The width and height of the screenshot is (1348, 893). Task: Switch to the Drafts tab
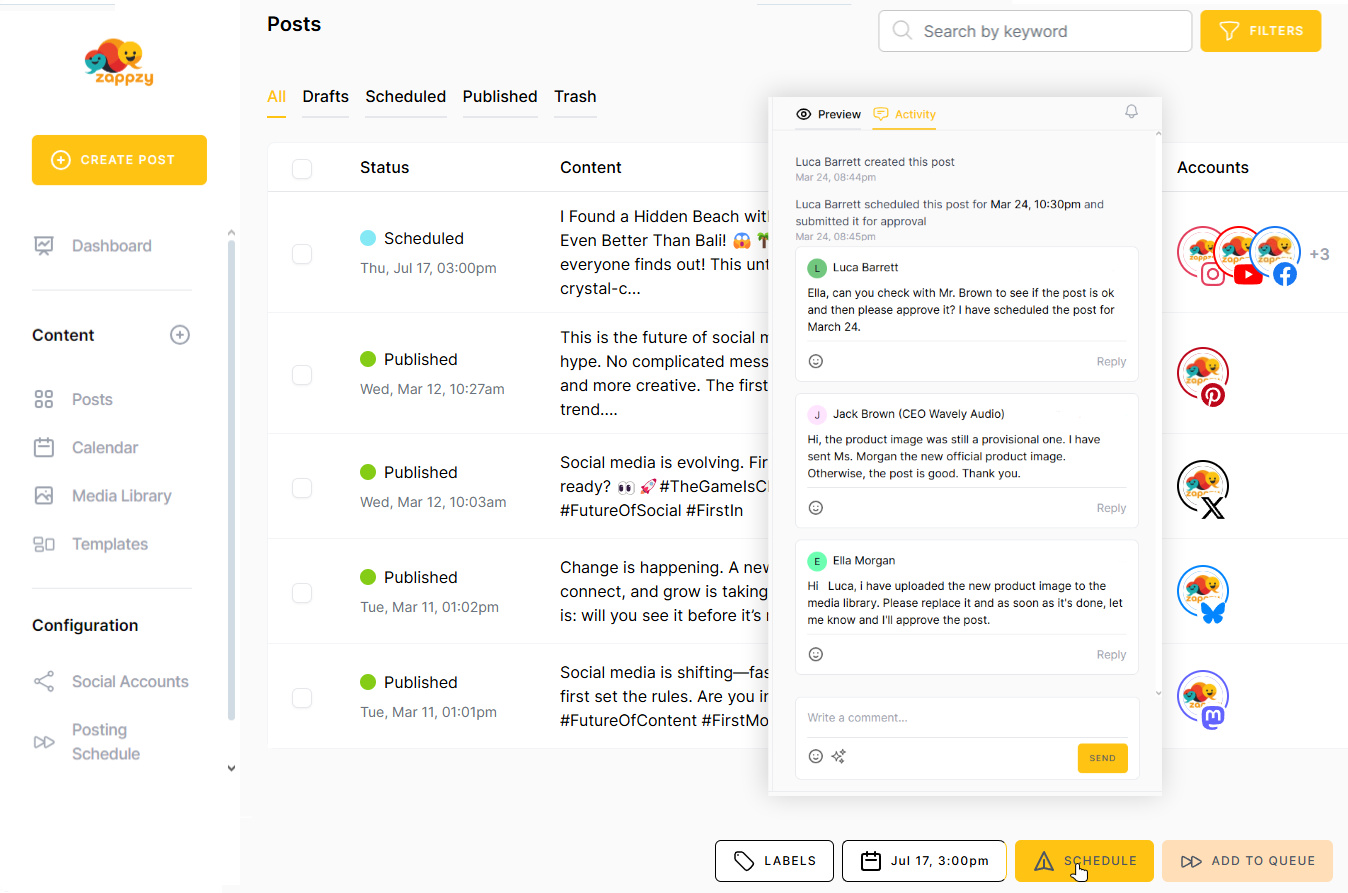tap(326, 97)
